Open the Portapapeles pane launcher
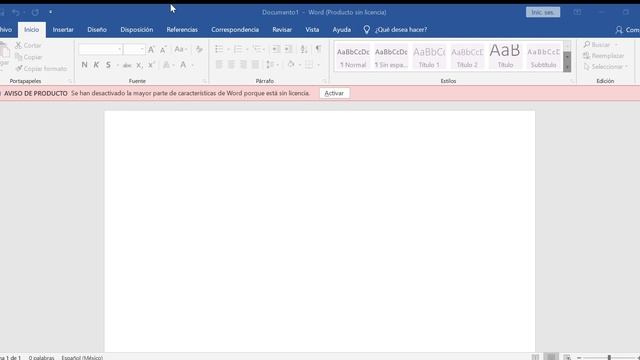640x360 pixels. click(69, 81)
